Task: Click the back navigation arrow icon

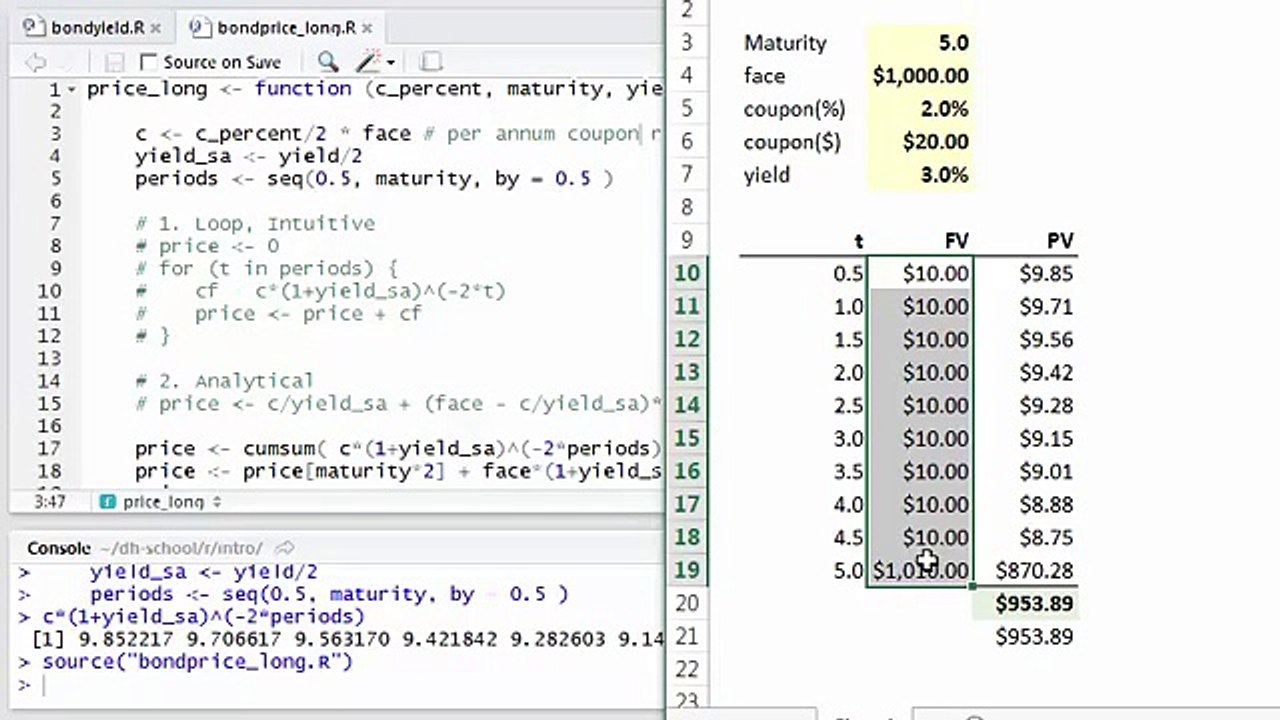Action: click(x=35, y=62)
